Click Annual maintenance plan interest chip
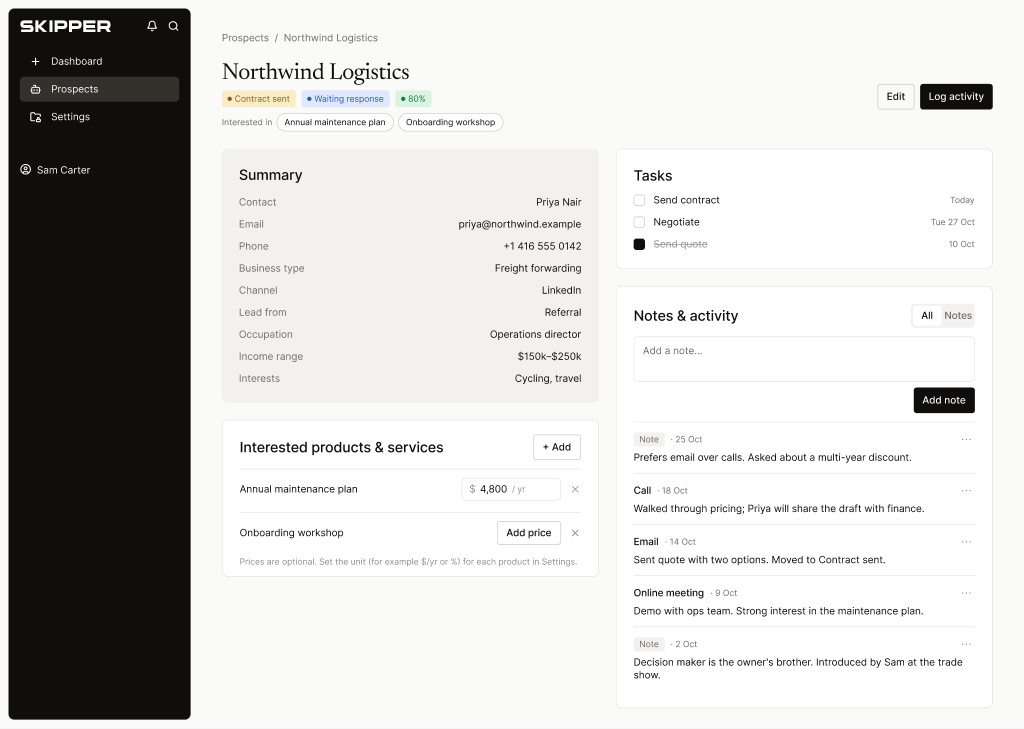1024x729 pixels. coord(335,122)
